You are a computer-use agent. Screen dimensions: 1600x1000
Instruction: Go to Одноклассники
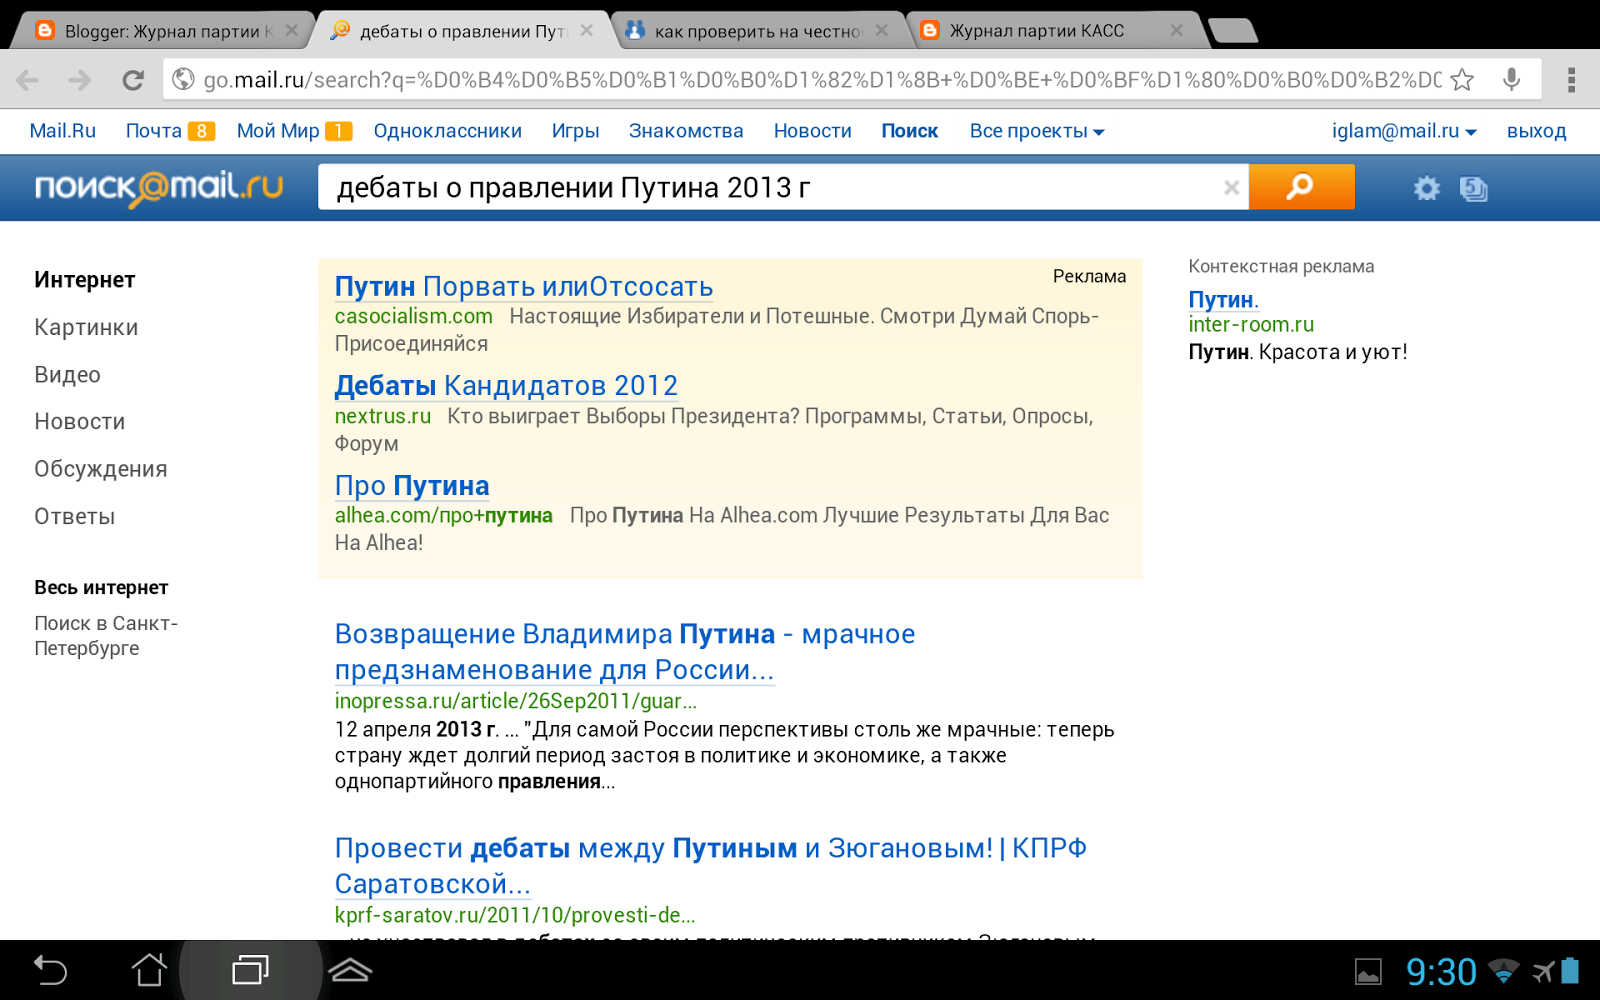(x=447, y=131)
